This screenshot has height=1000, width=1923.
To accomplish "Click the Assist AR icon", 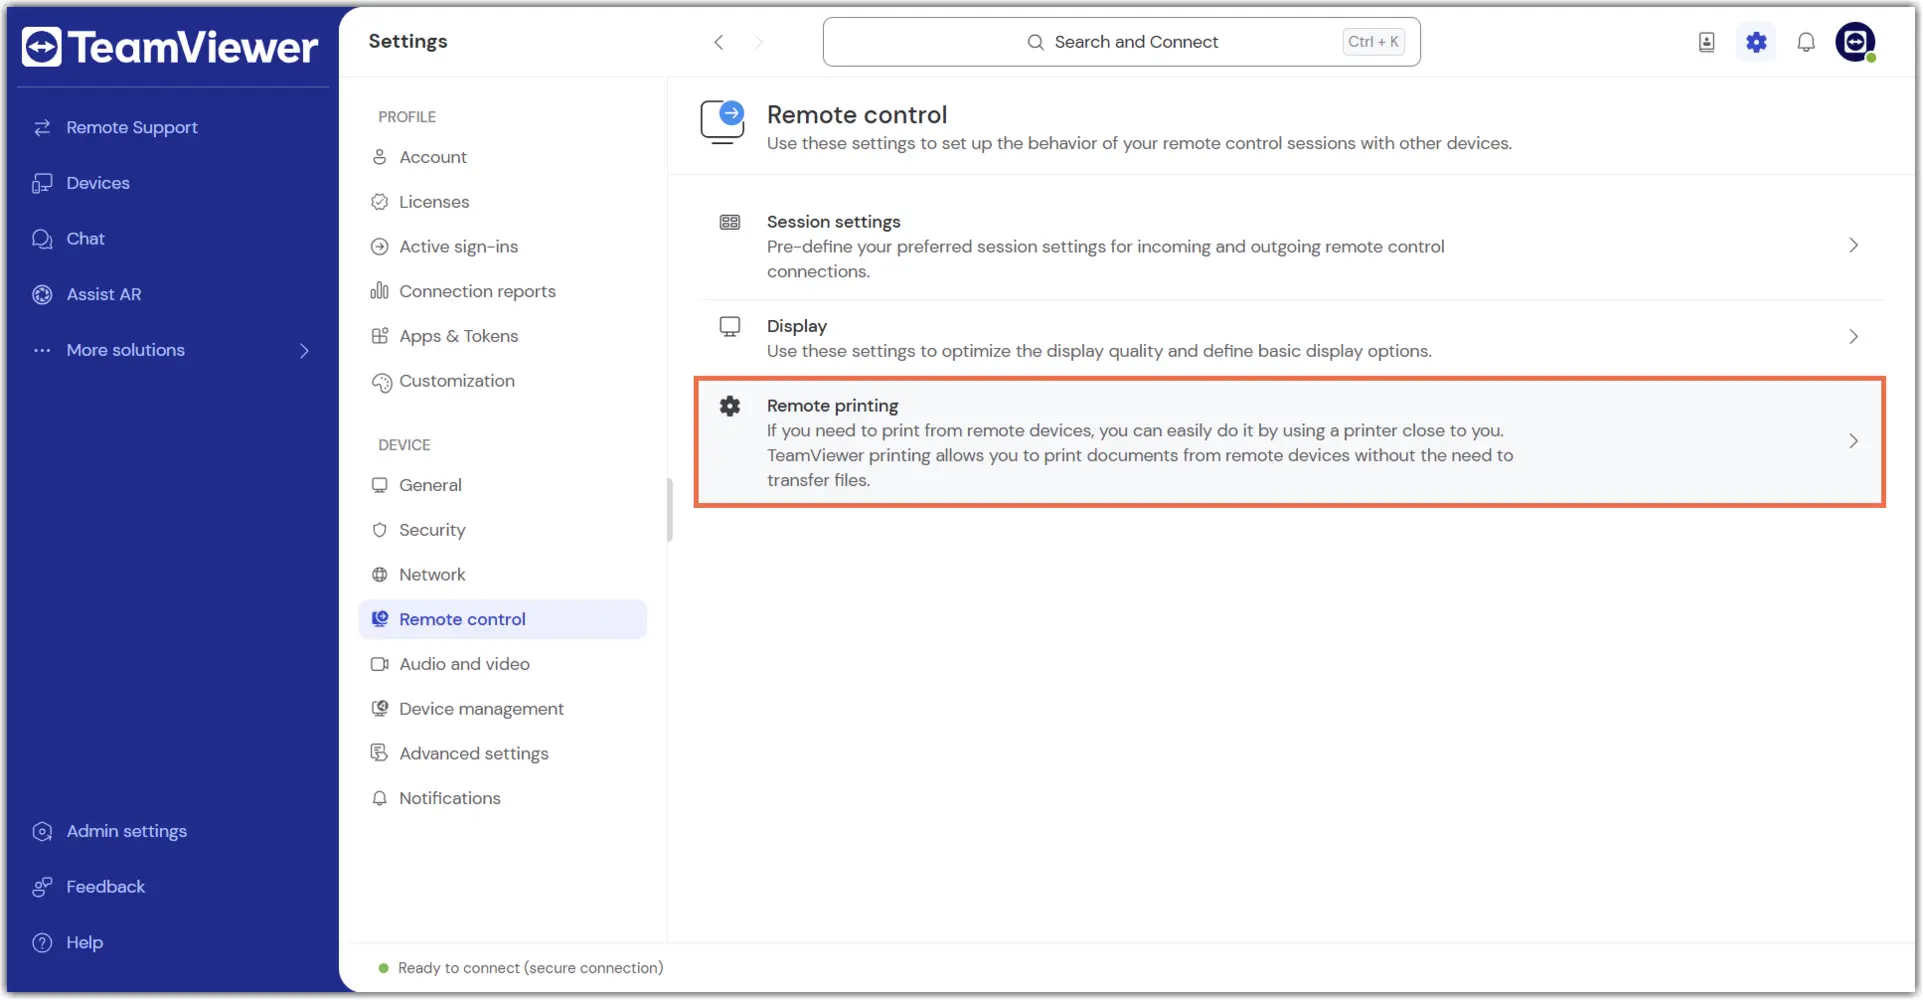I will [42, 295].
